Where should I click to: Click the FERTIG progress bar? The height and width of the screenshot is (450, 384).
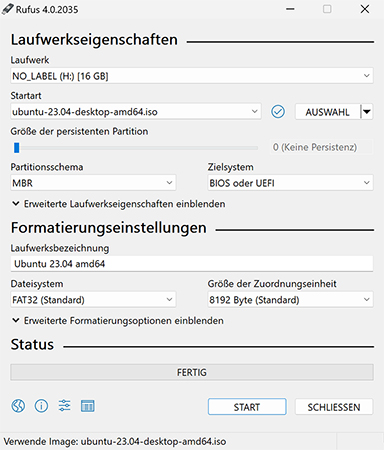192,372
